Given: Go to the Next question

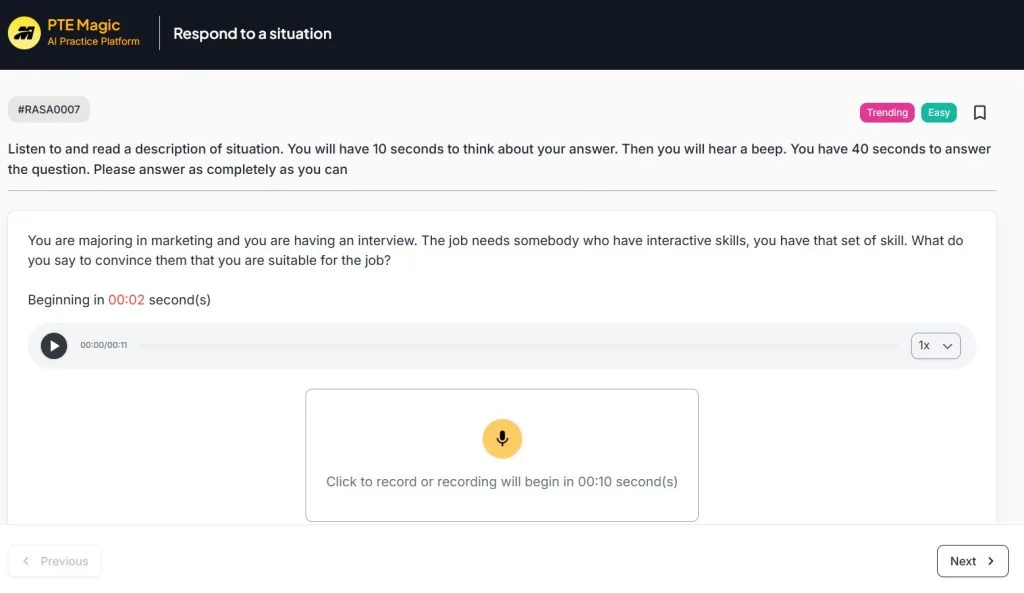Looking at the screenshot, I should pos(972,561).
